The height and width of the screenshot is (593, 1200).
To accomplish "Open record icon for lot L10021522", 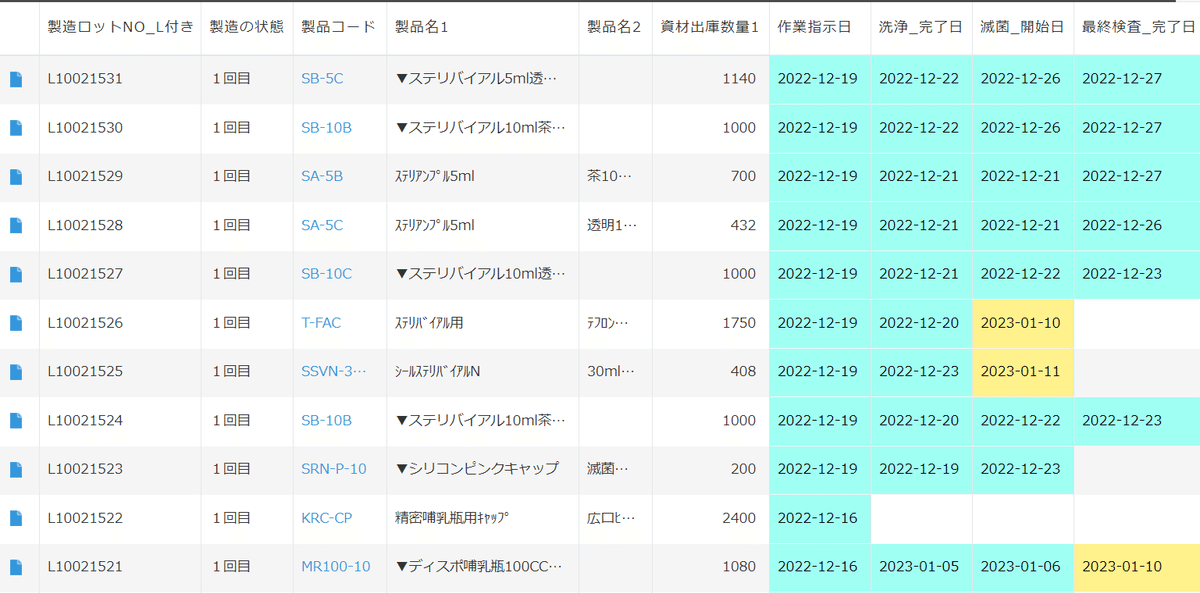I will pos(16,518).
